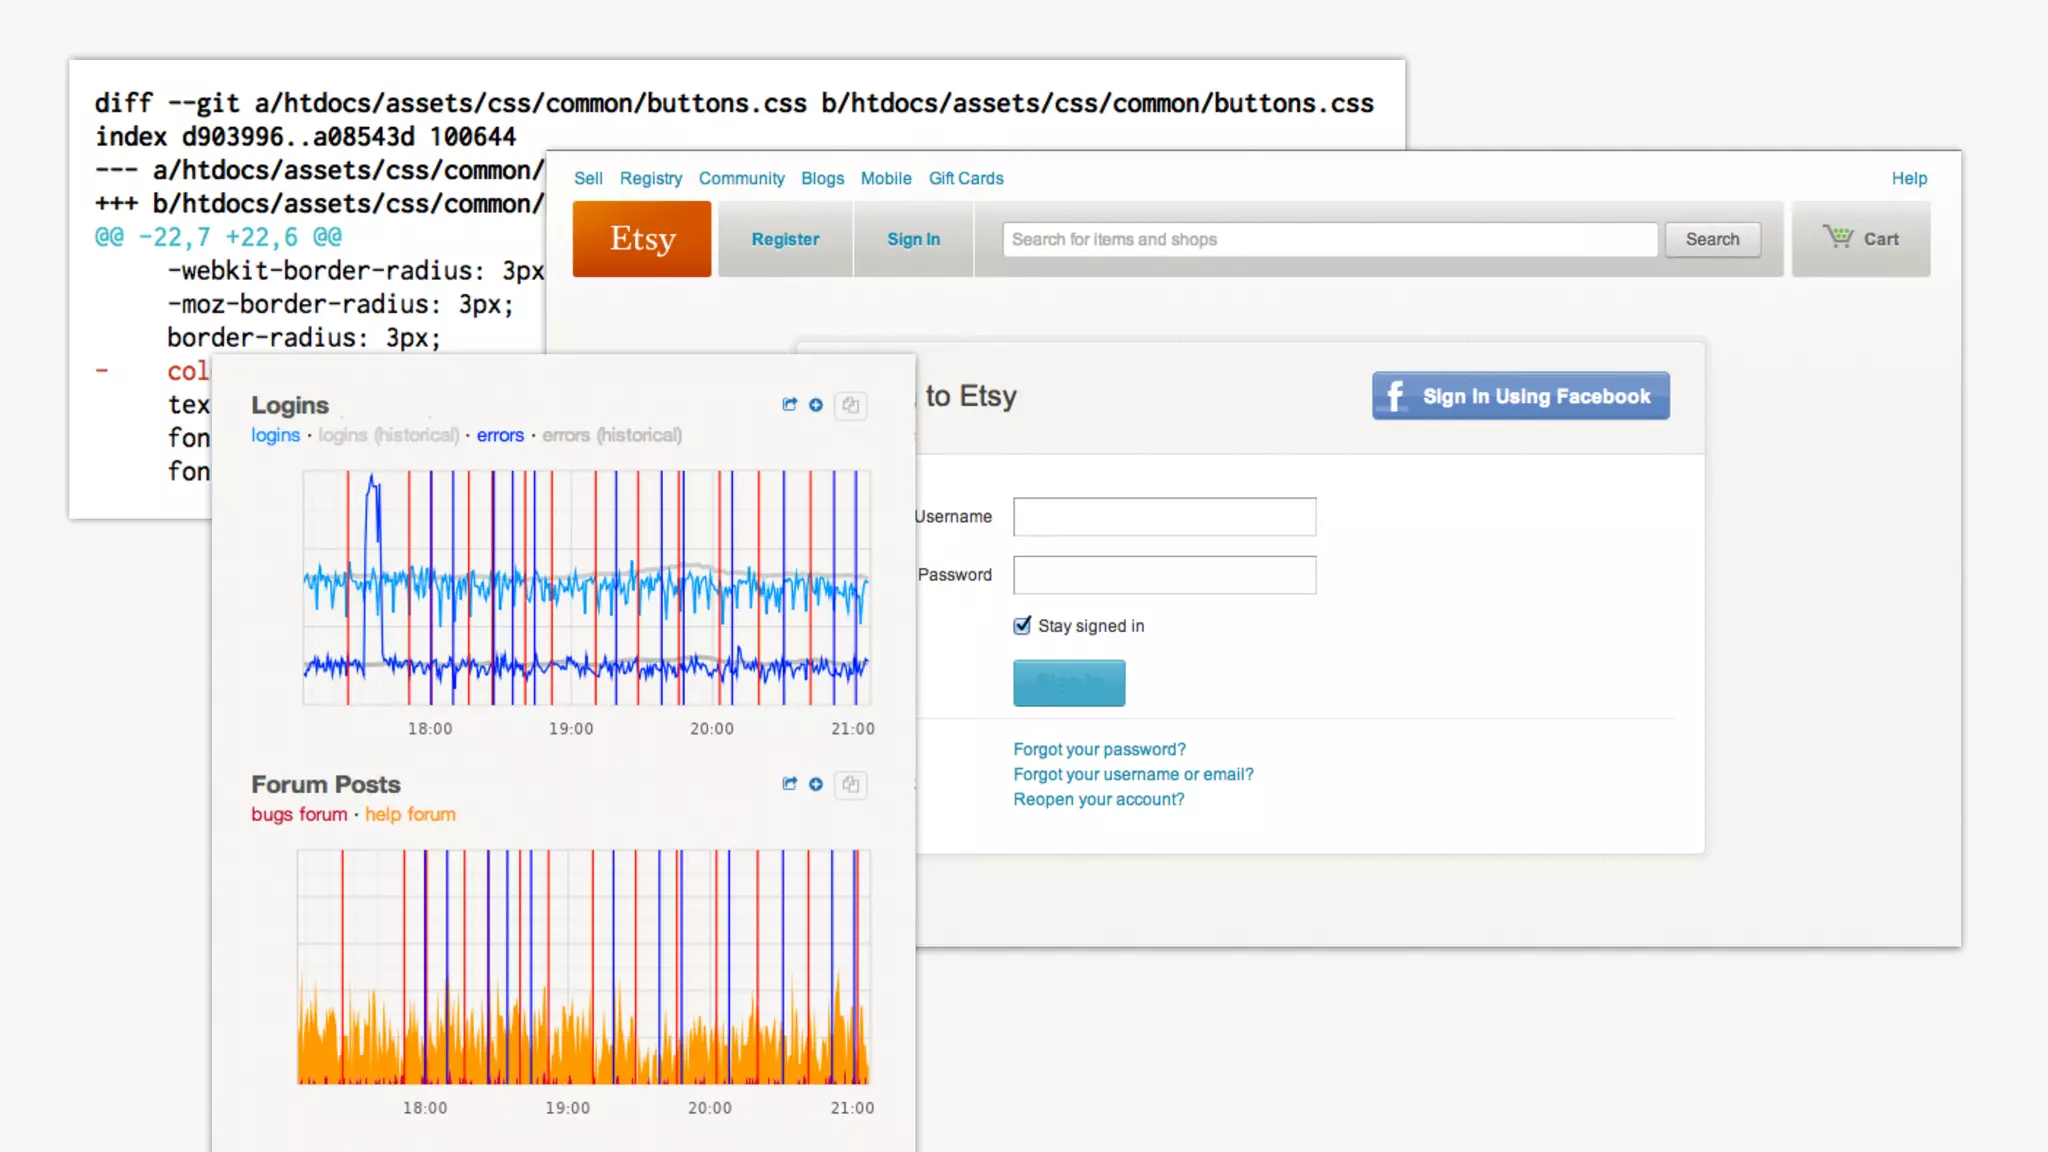Screen dimensions: 2048x1152
Task: Click the search items and shops field
Action: pos(1329,239)
